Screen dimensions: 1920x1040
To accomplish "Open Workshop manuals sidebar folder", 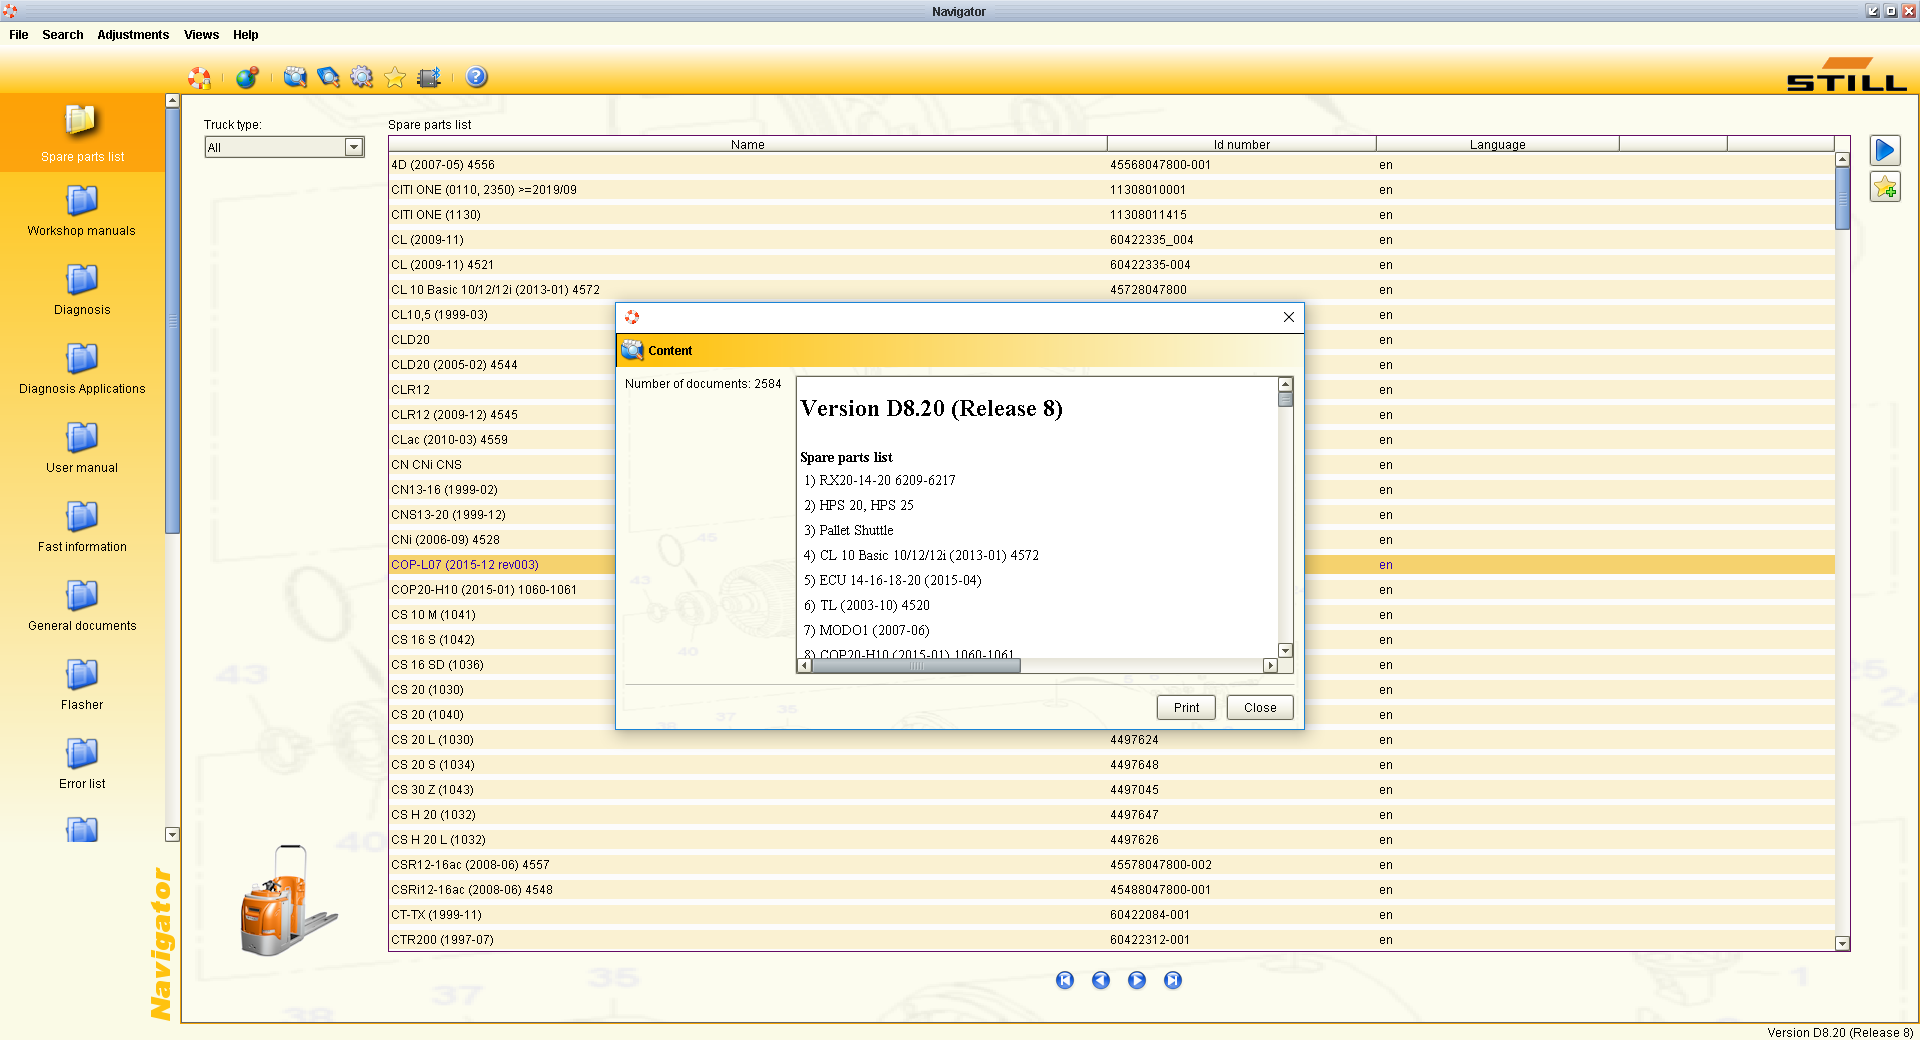I will point(82,211).
